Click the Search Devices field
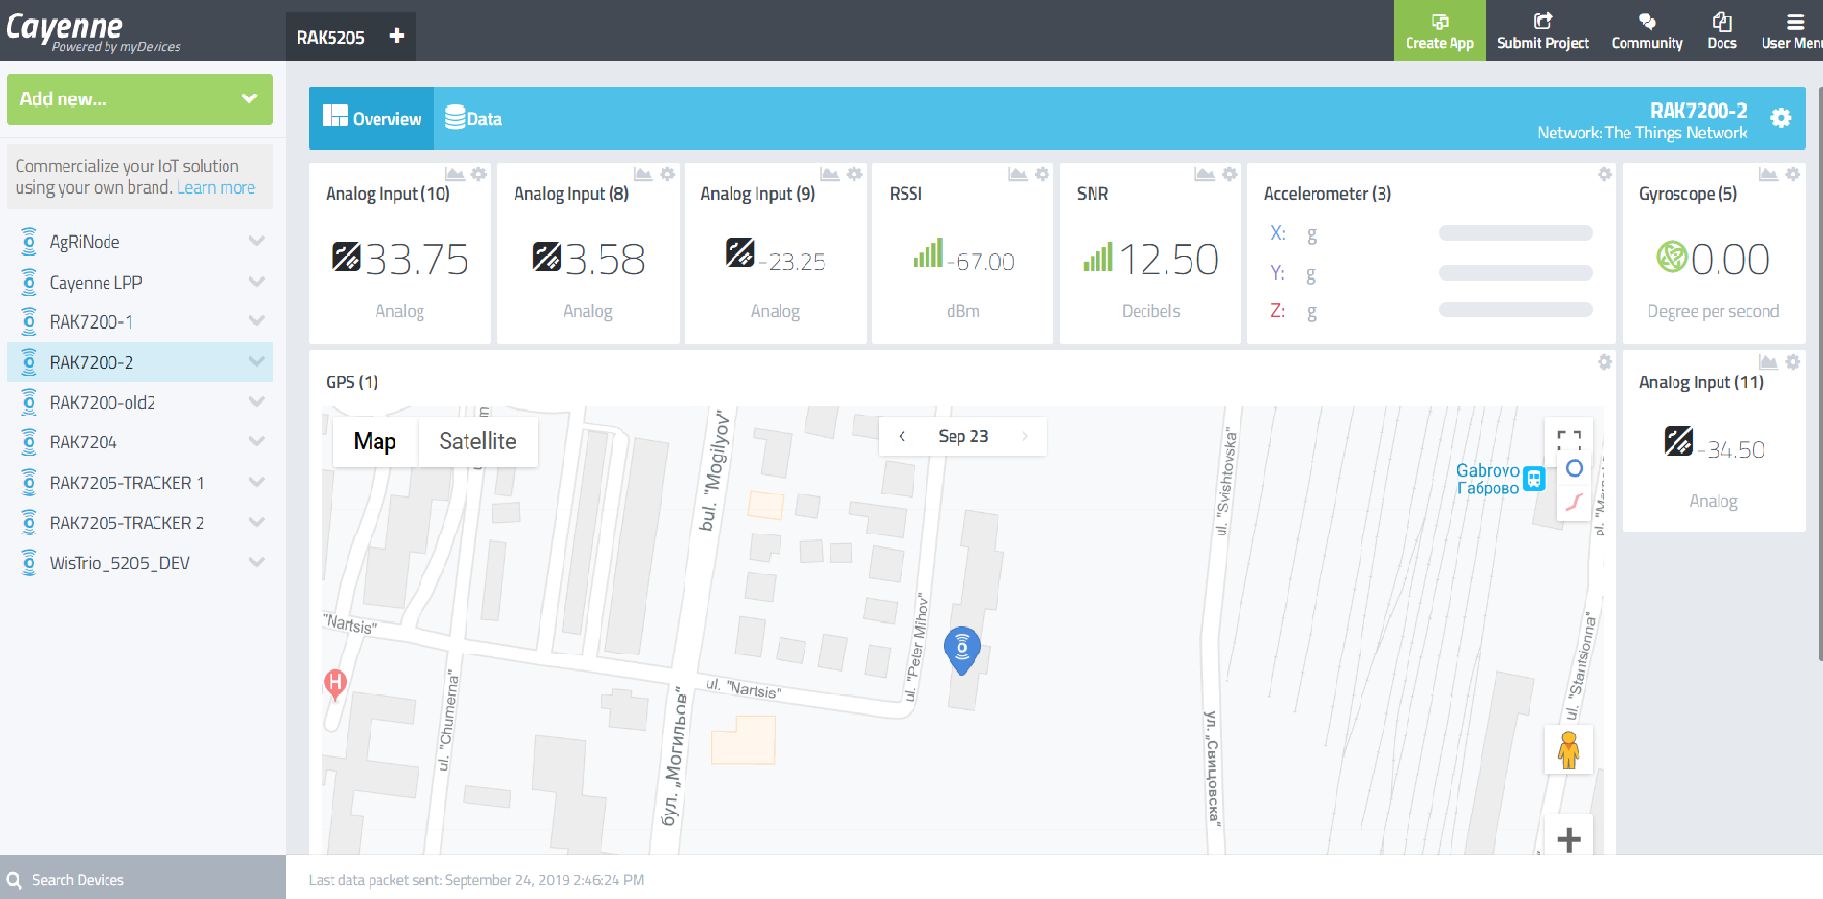 click(x=142, y=879)
